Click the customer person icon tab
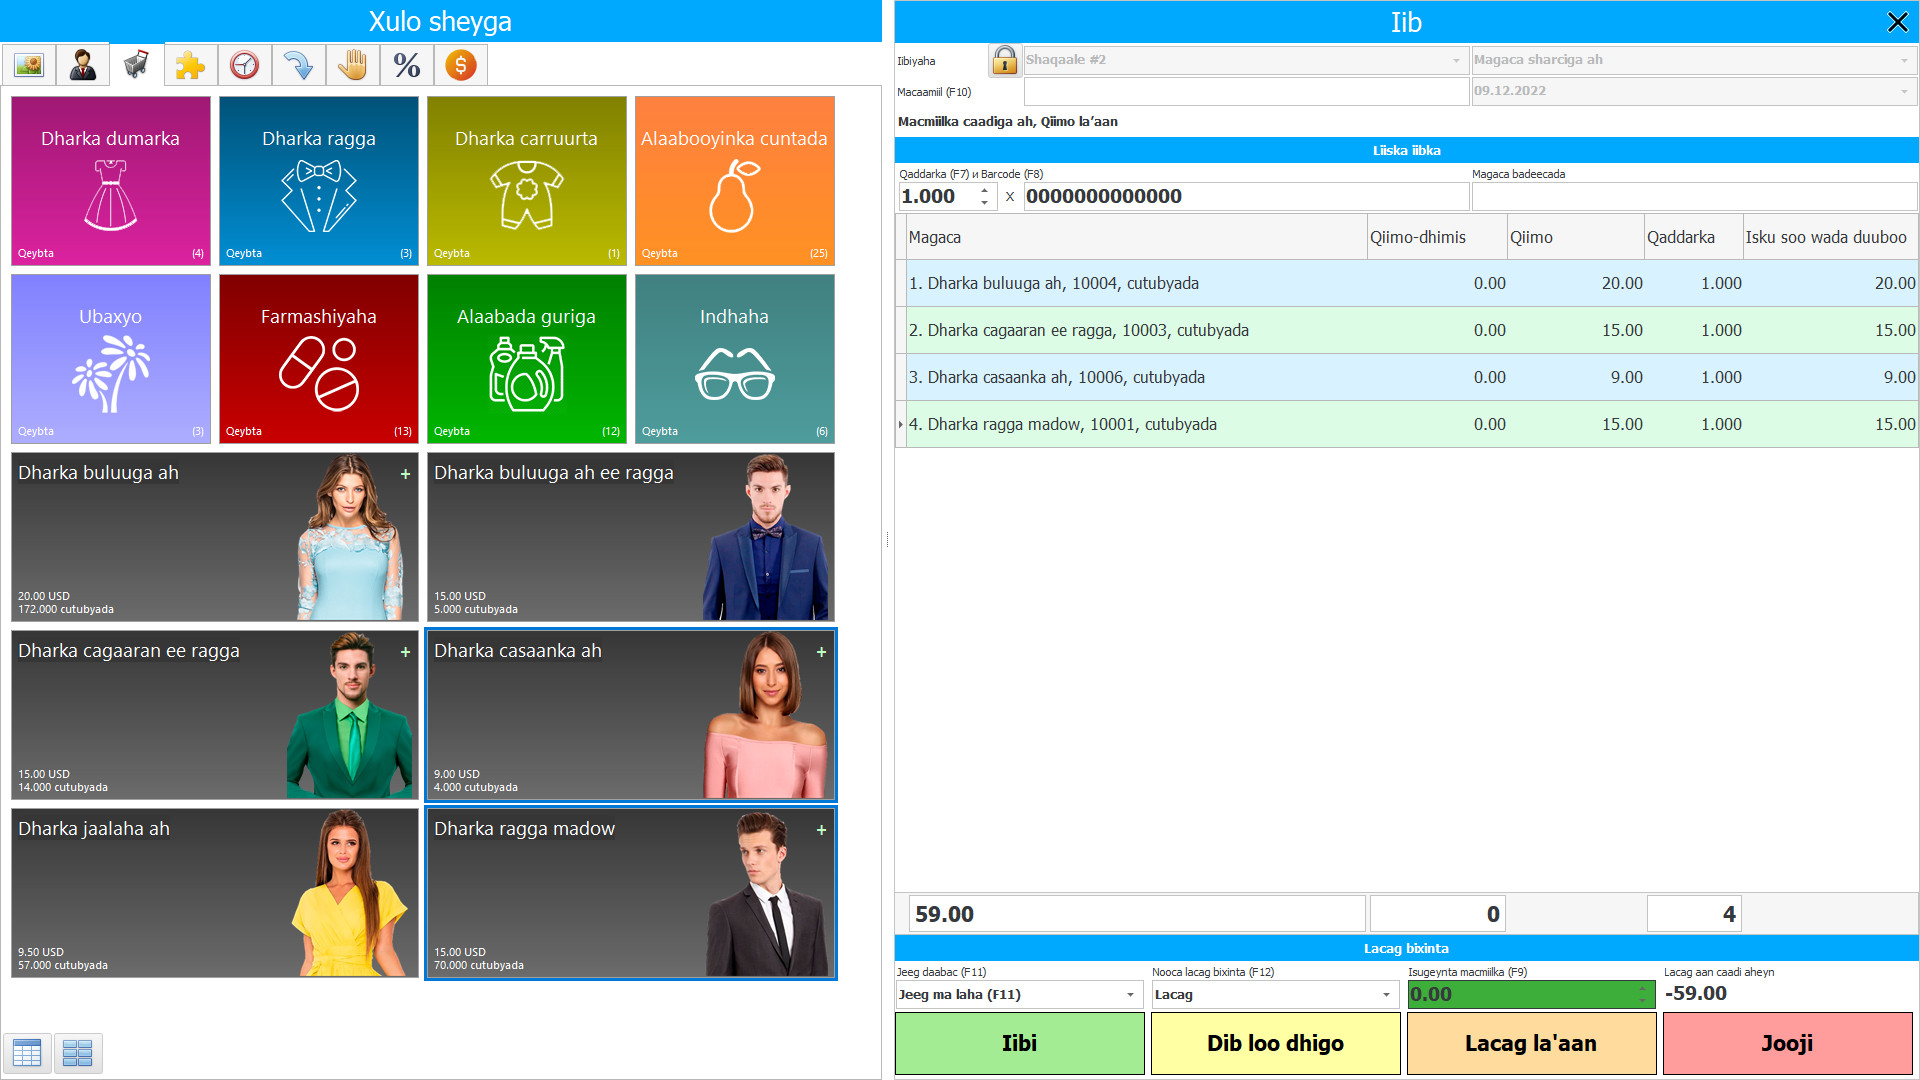The image size is (1920, 1080). [83, 66]
